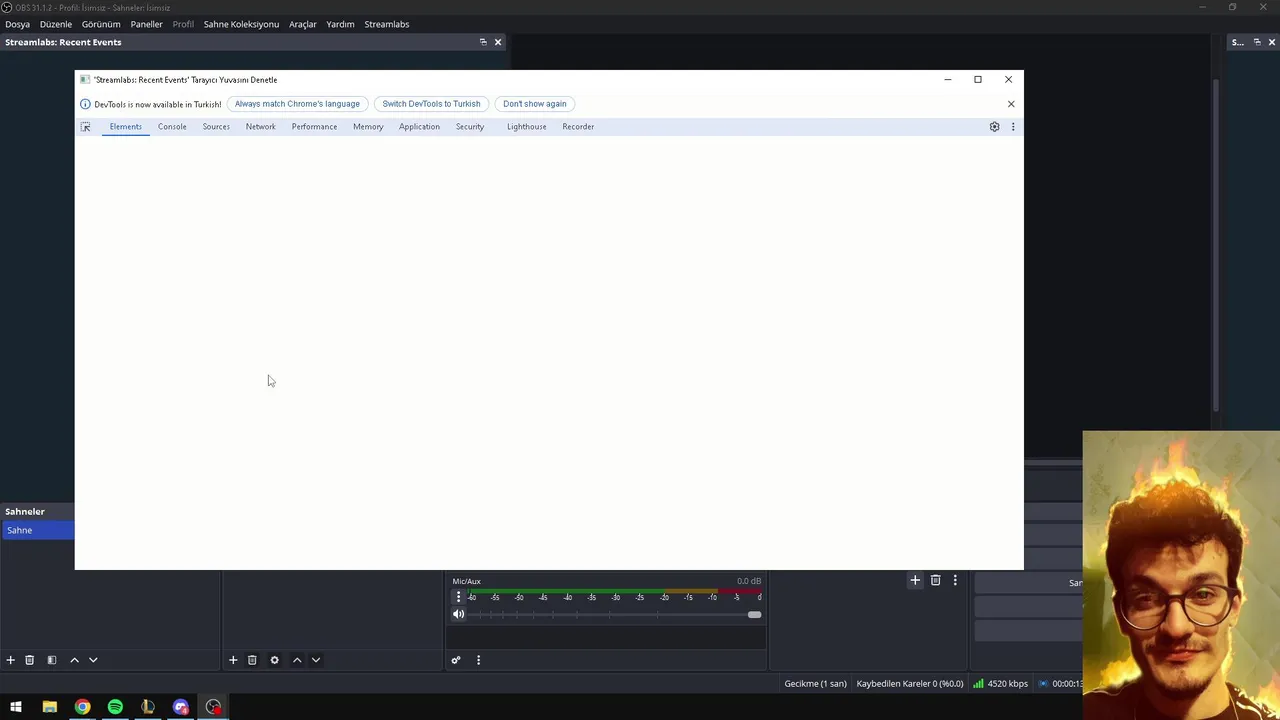Move scene down arrow in Sahneler panel
Viewport: 1280px width, 720px height.
point(93,660)
